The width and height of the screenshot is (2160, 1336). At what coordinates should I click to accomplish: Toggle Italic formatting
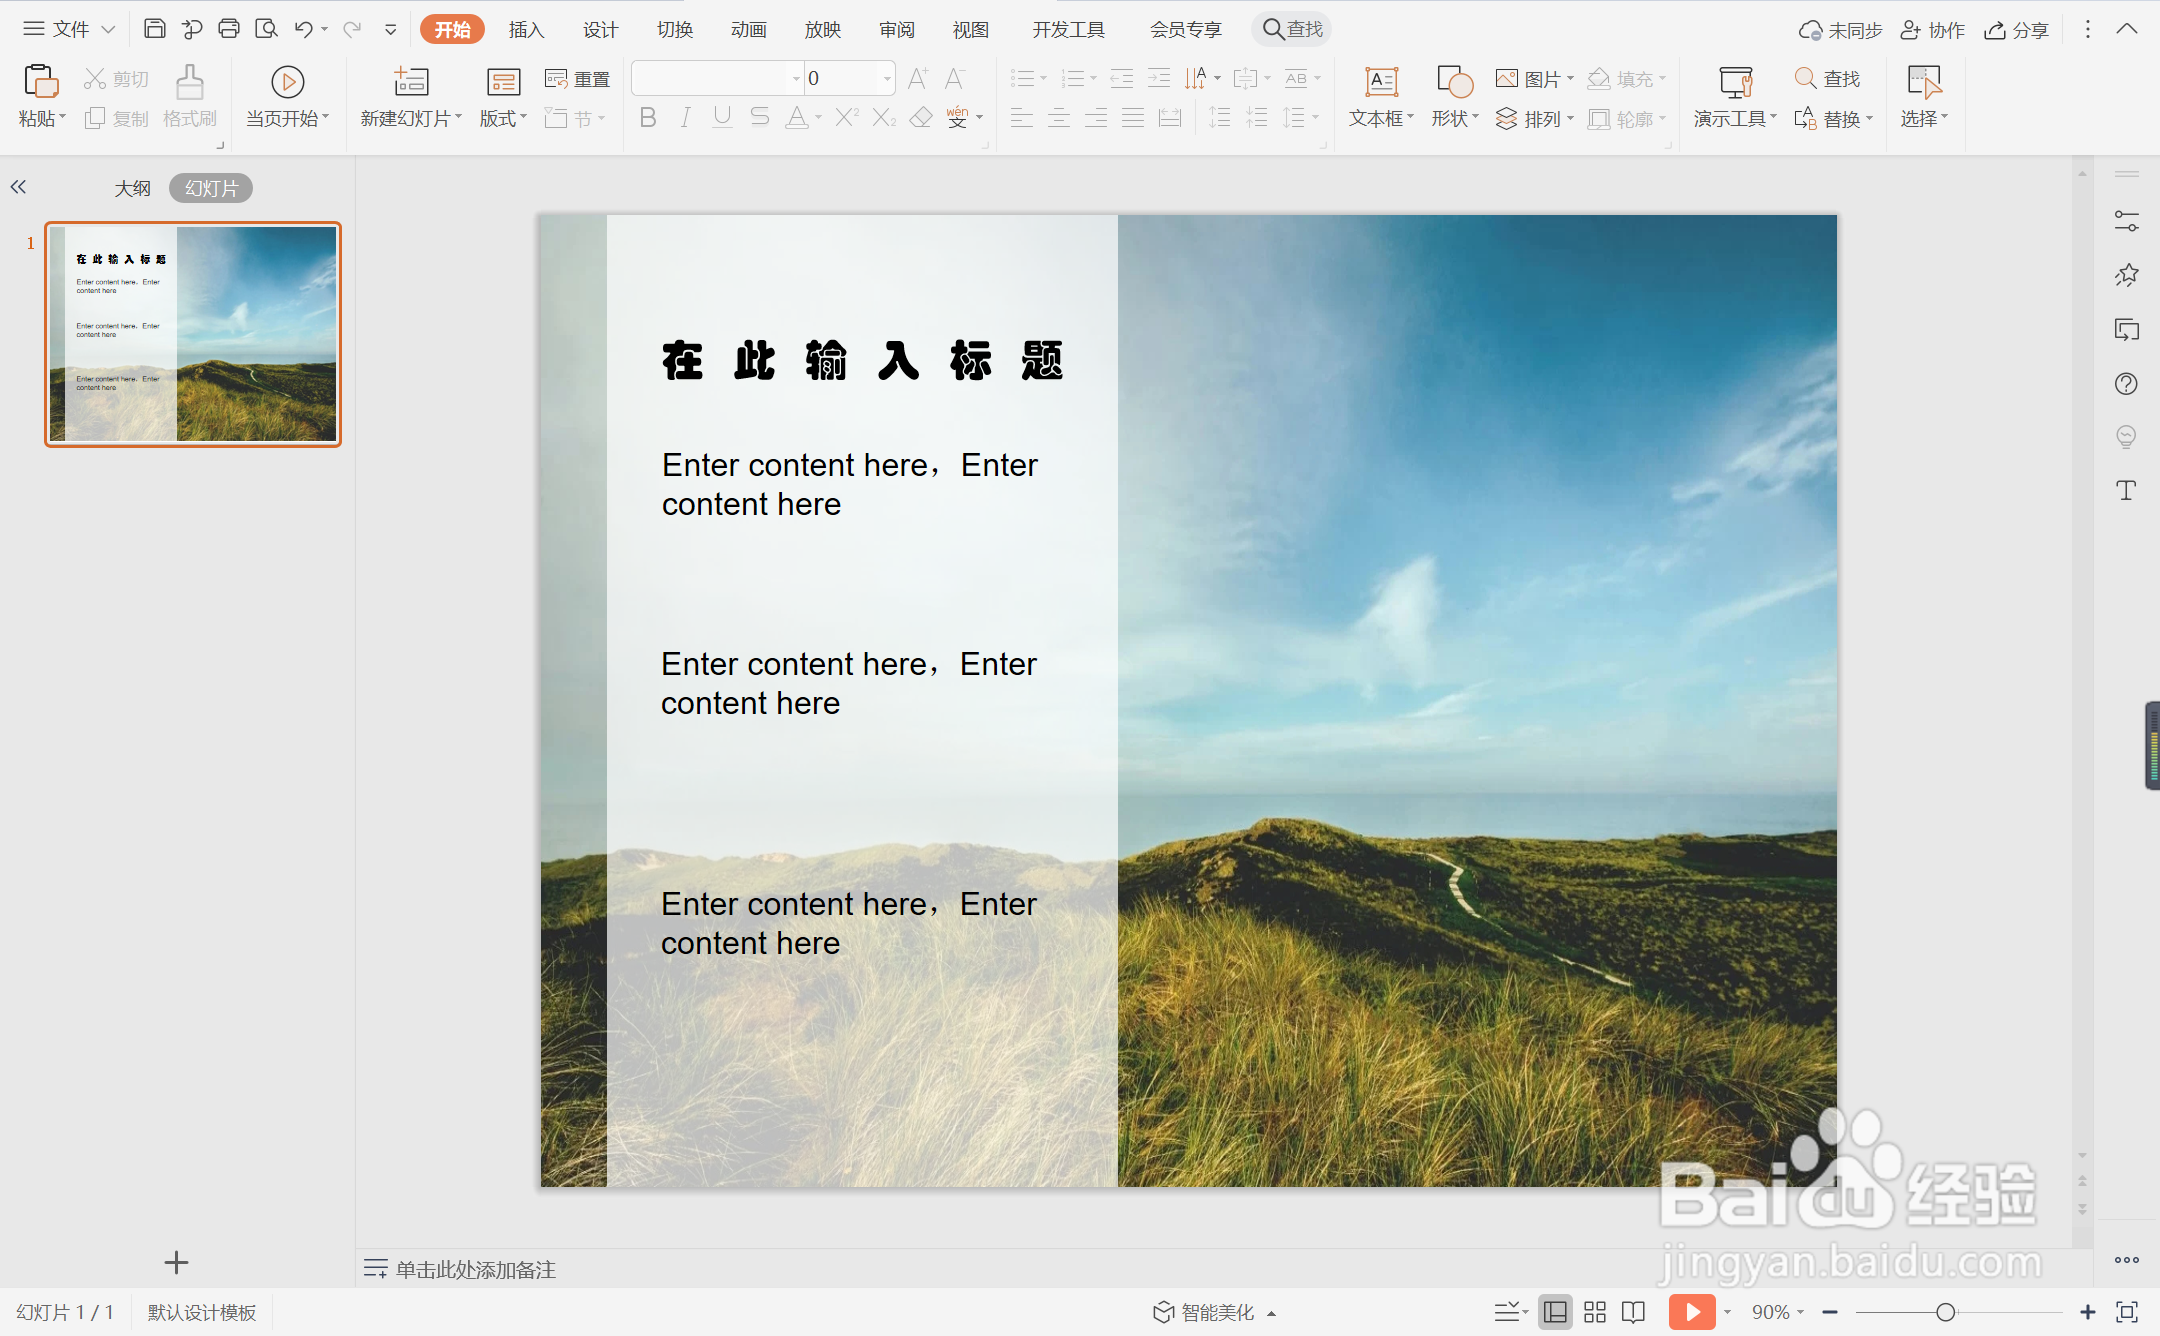tap(685, 118)
